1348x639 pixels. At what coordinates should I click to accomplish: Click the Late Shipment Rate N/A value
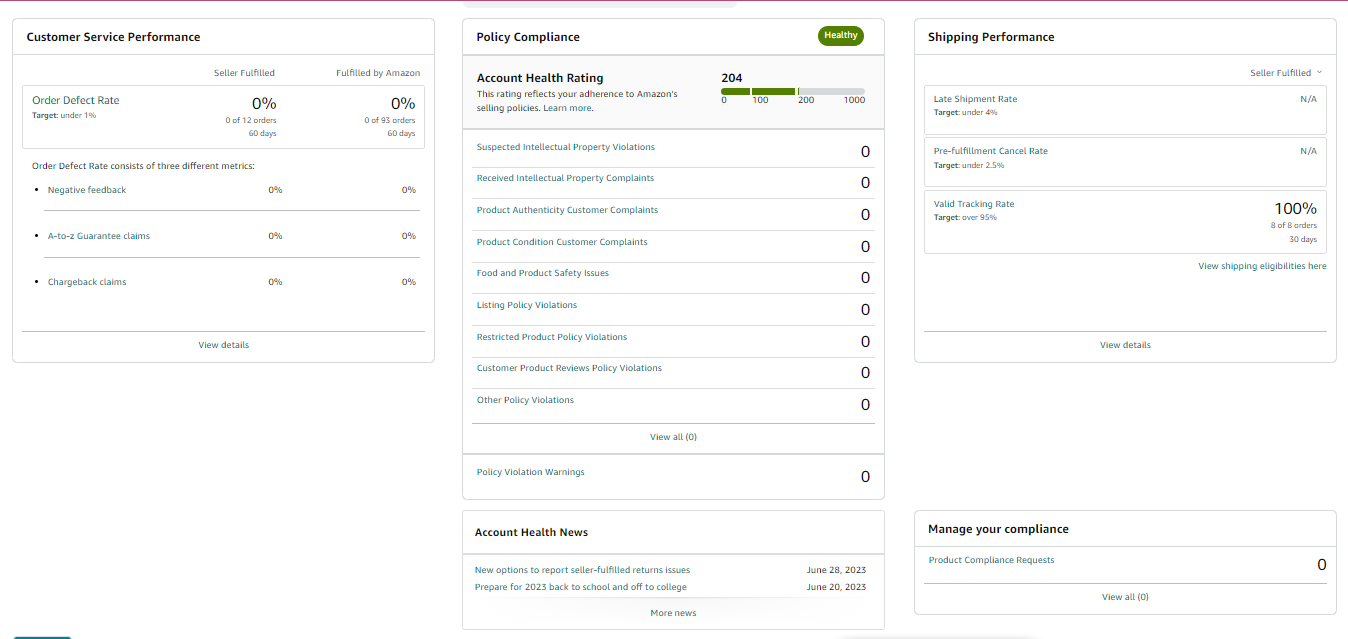1308,99
